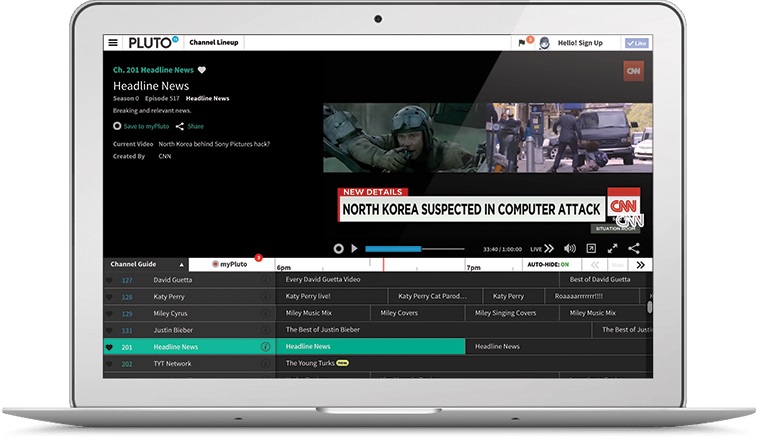The width and height of the screenshot is (757, 438).
Task: Open info icon for Headline News channel
Action: [x=266, y=347]
